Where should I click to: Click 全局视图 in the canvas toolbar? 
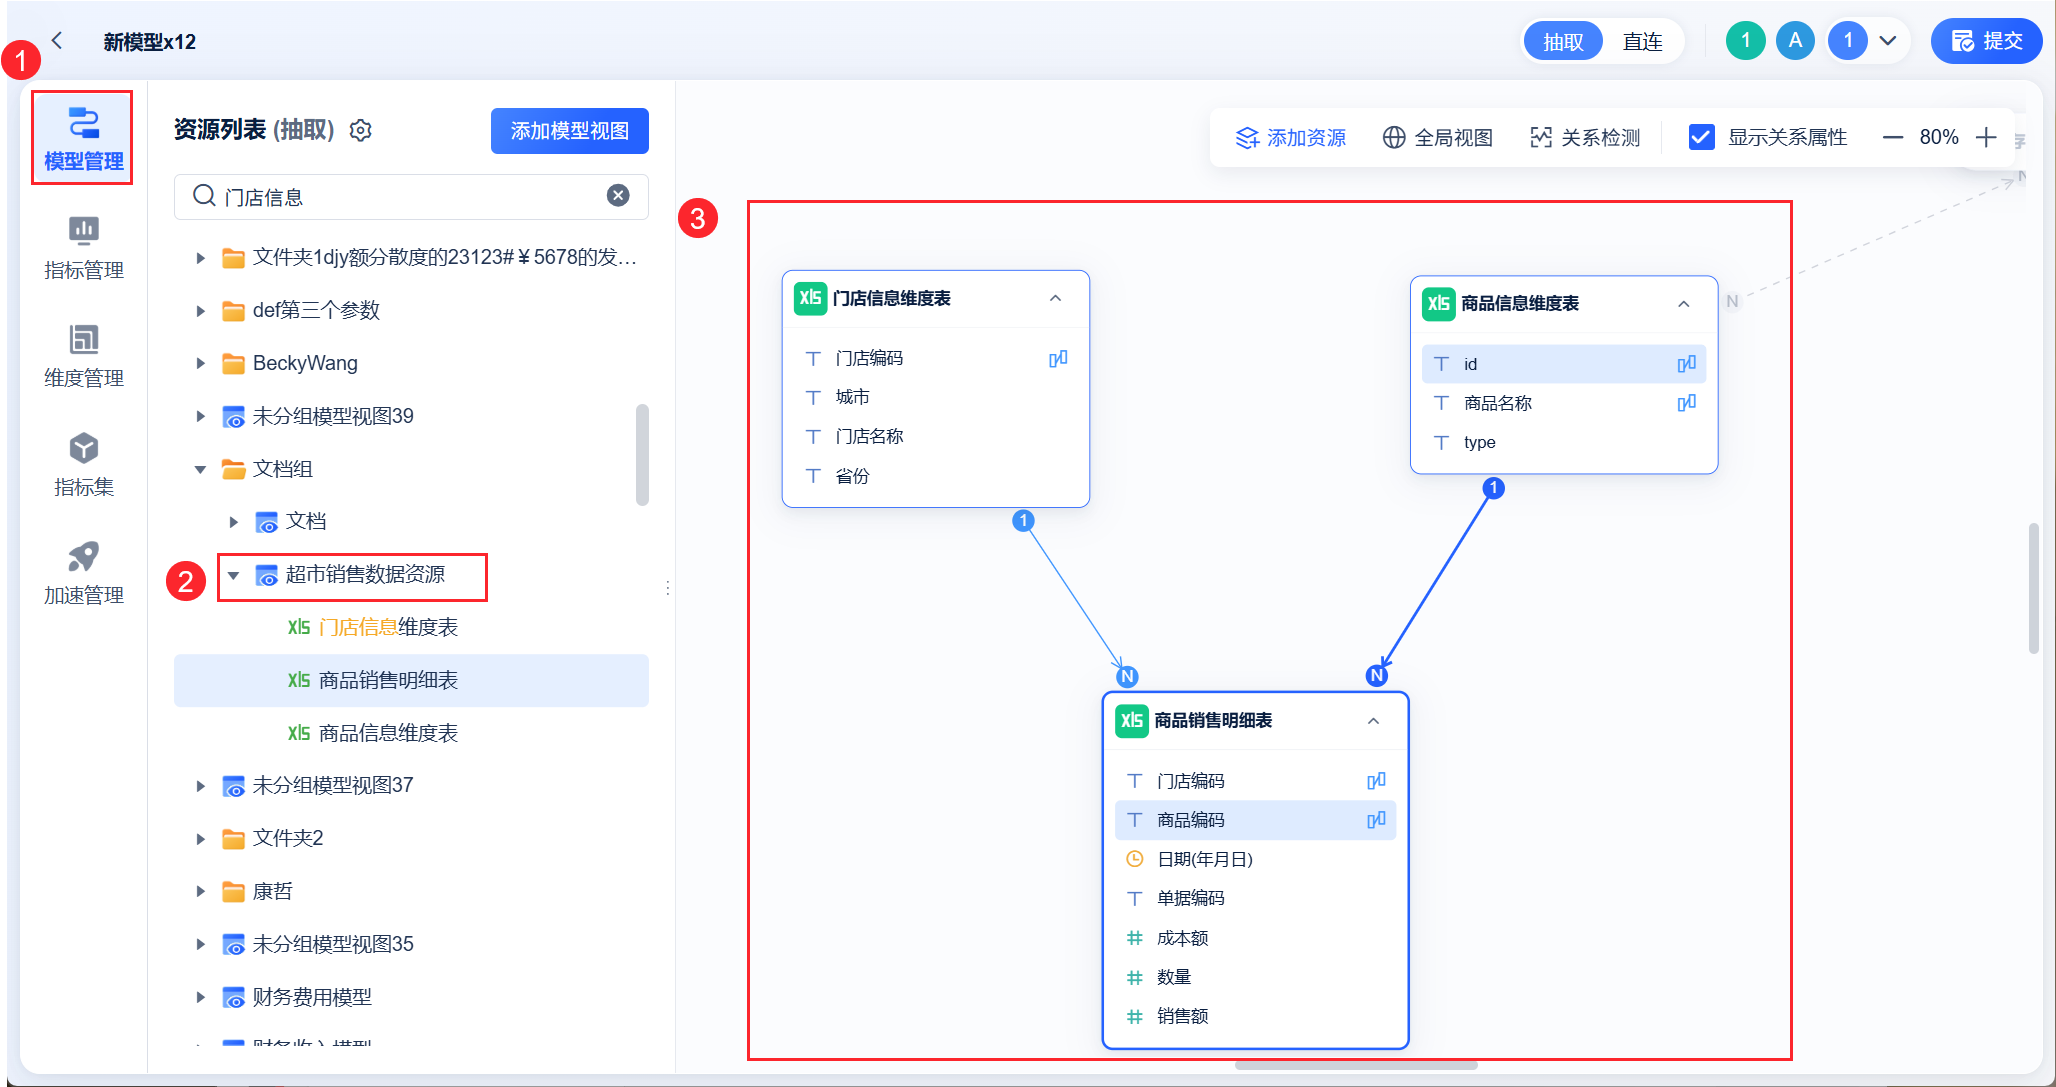point(1437,138)
